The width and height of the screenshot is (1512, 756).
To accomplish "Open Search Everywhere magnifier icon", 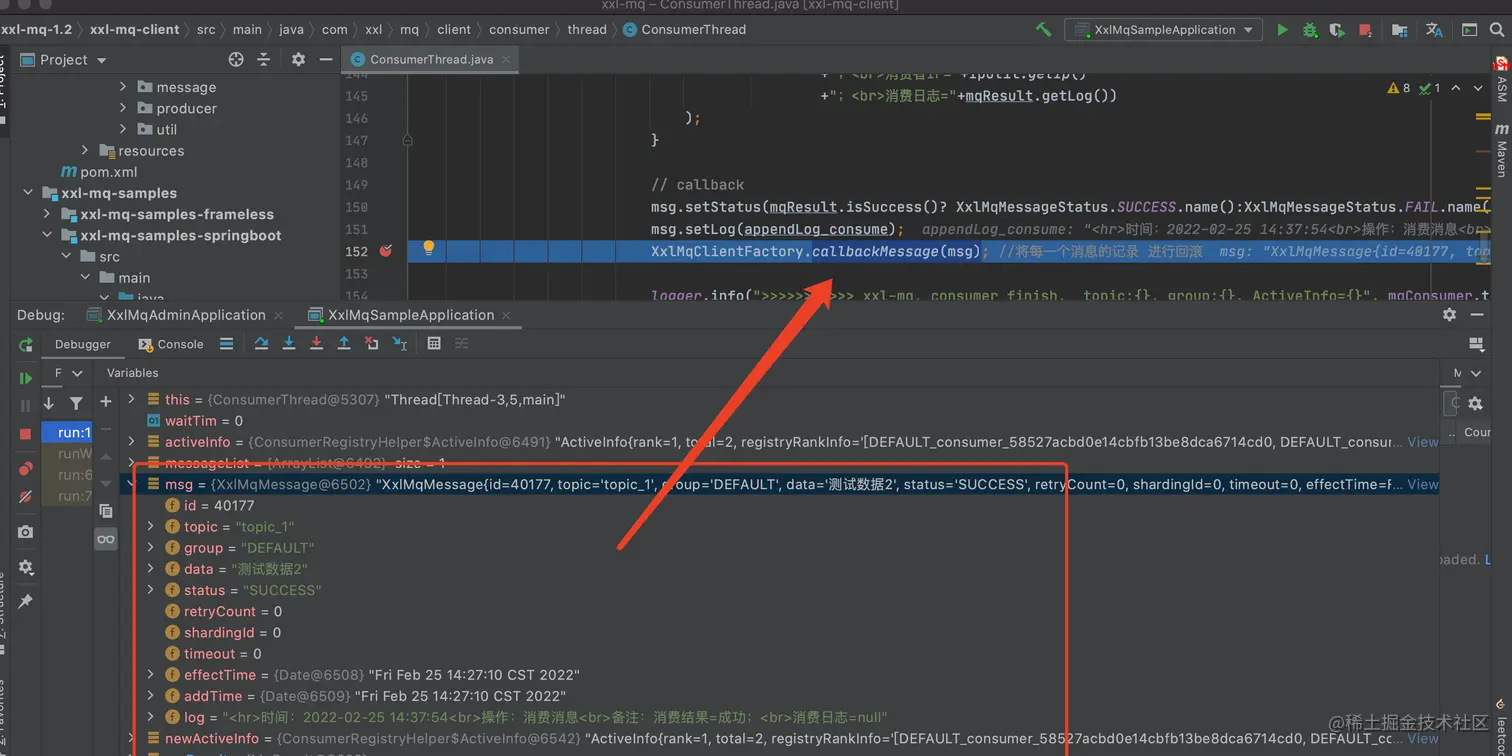I will pos(1496,30).
